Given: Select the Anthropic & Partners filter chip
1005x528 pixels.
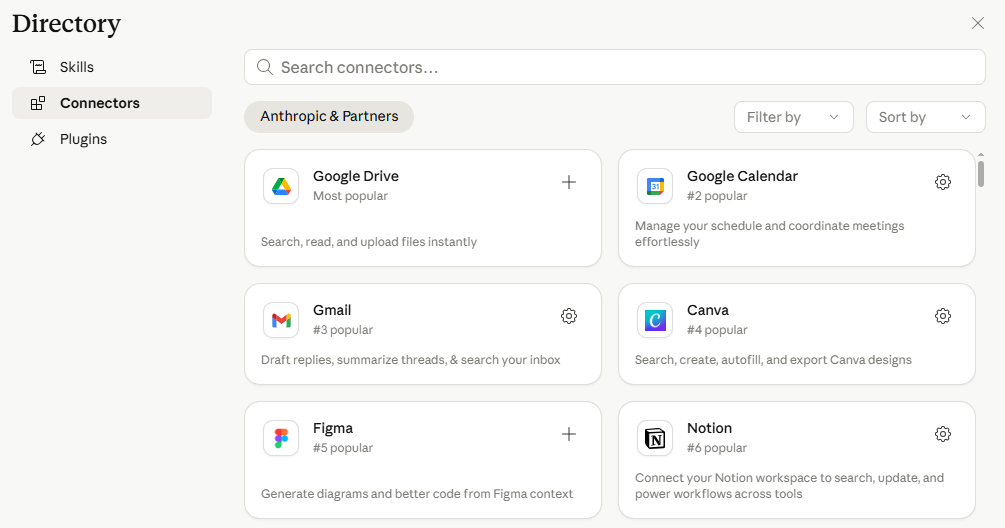Looking at the screenshot, I should (329, 117).
